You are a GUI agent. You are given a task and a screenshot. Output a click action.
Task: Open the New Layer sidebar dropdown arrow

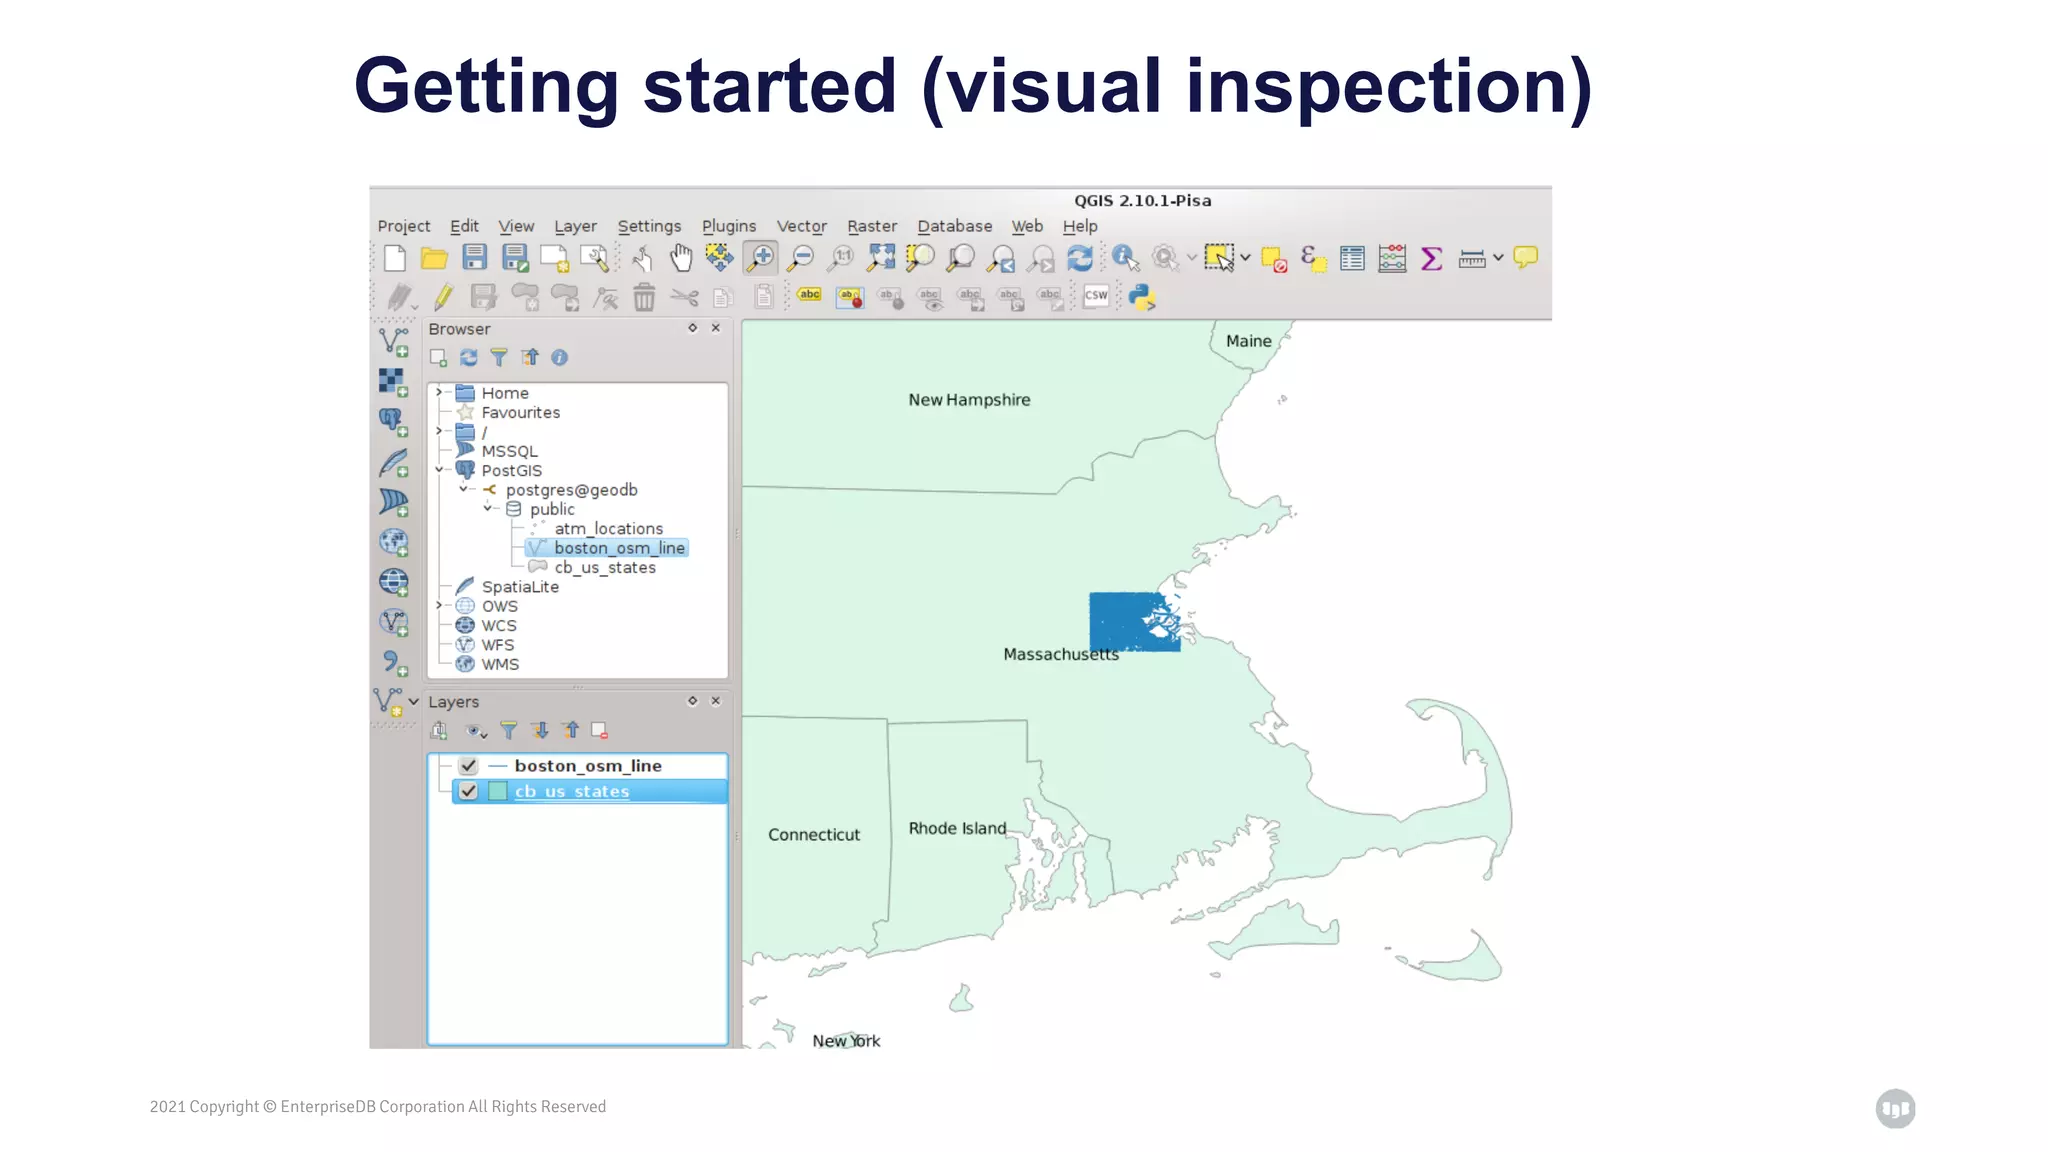(413, 702)
